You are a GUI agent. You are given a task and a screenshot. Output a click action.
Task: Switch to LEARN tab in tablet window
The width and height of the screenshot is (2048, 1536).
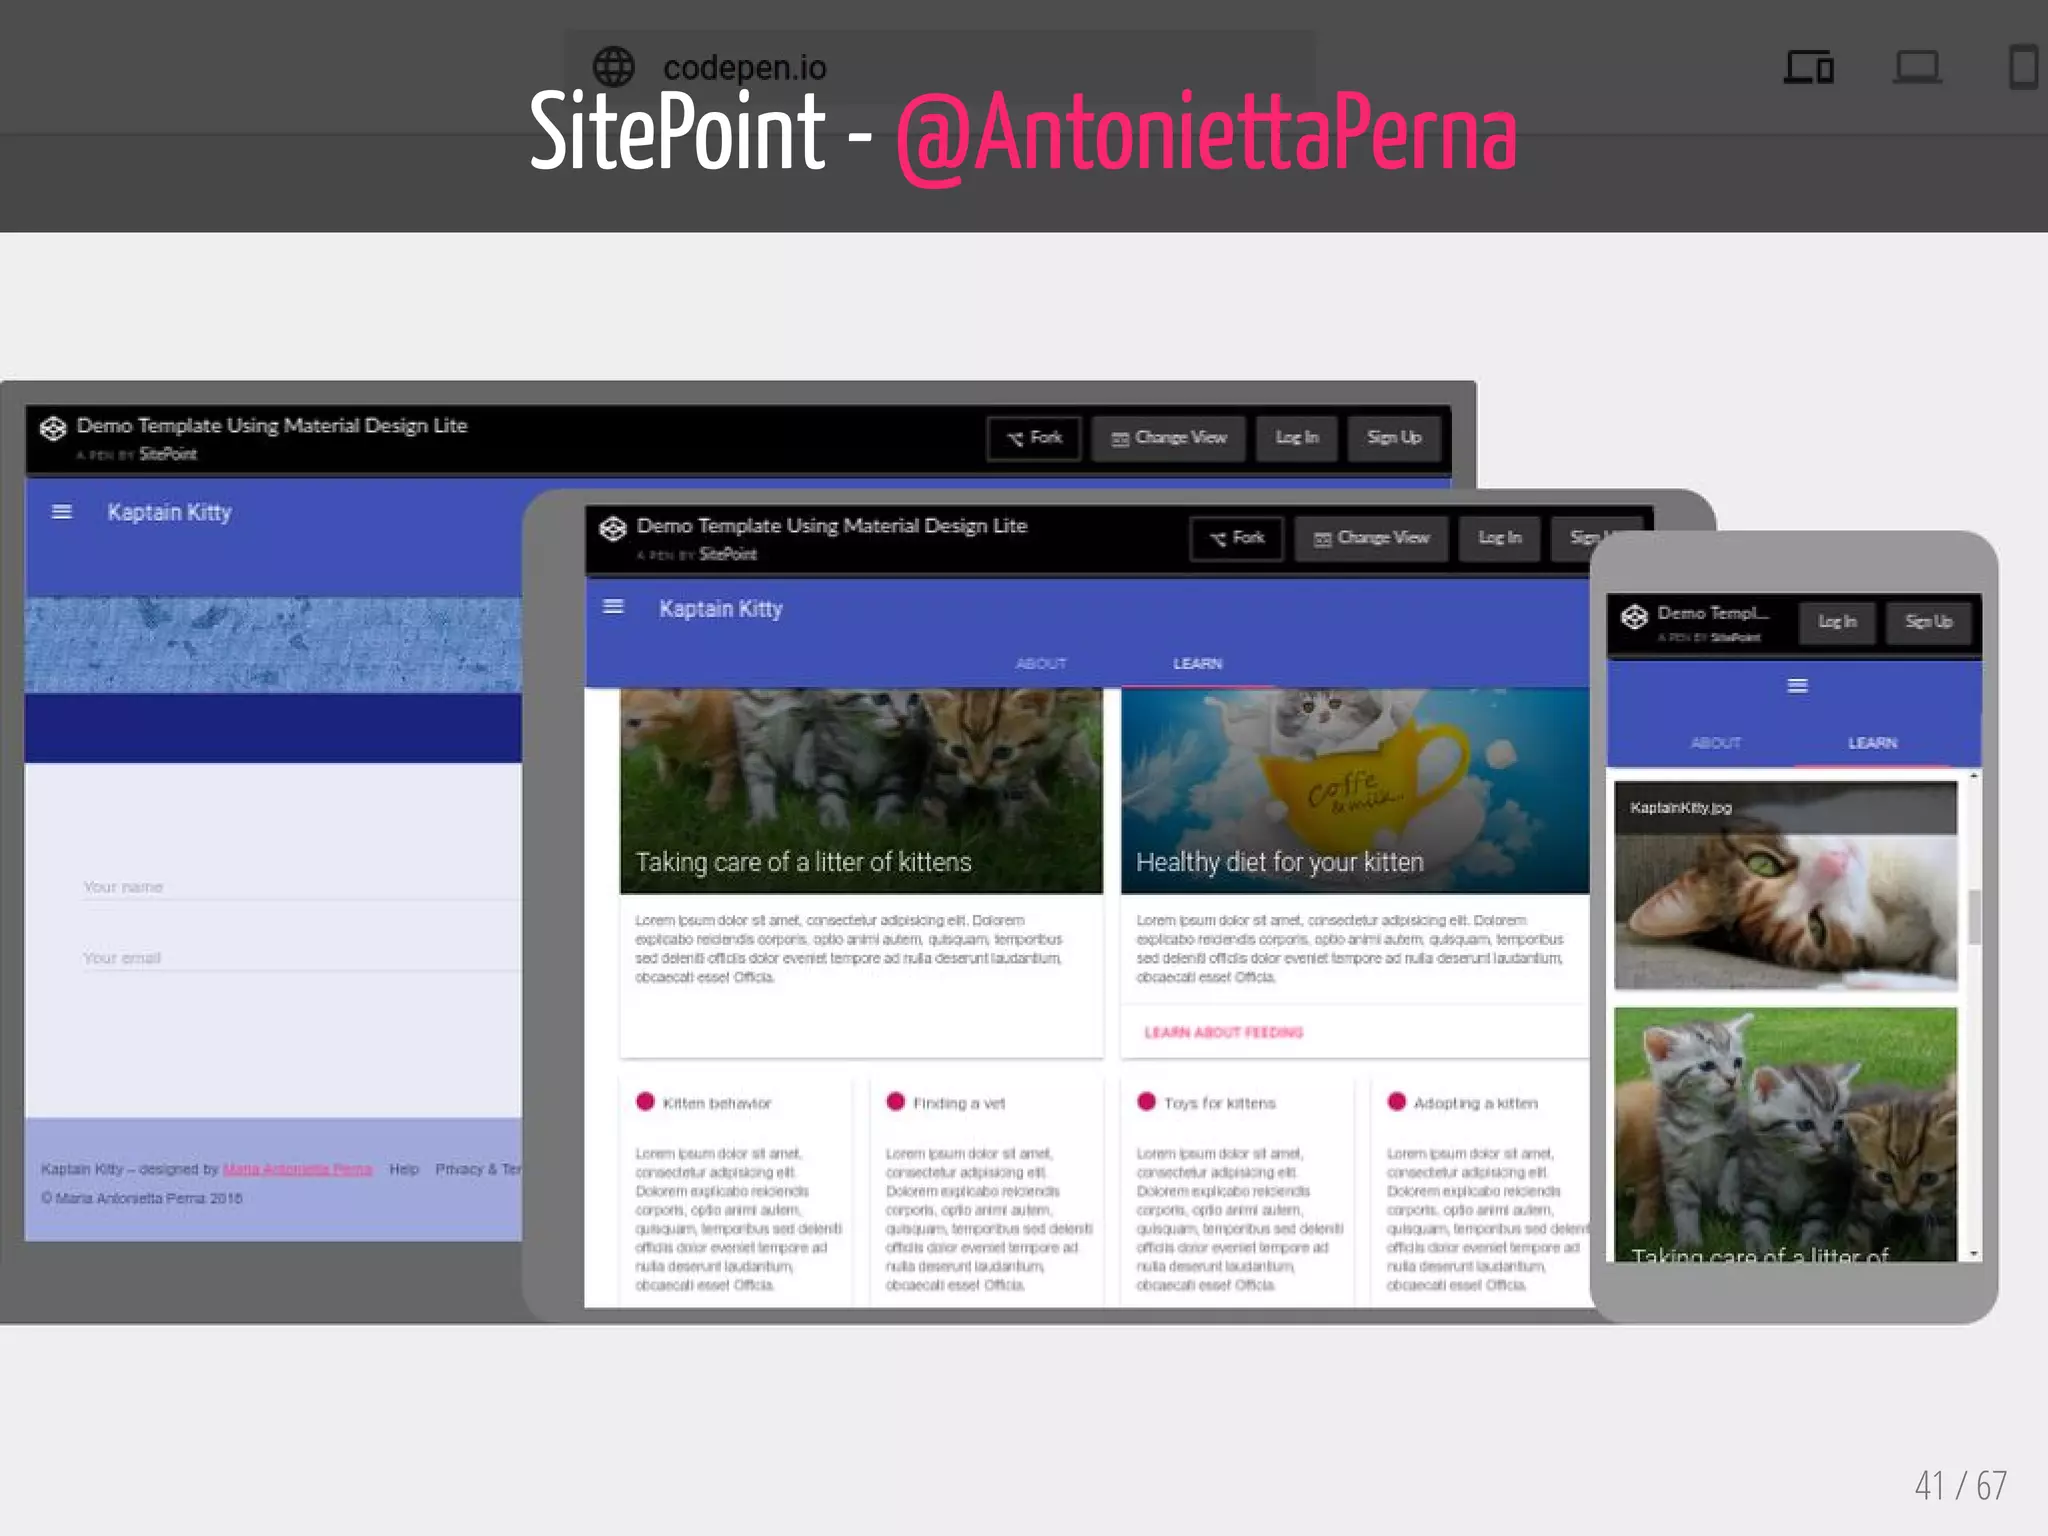(1197, 664)
